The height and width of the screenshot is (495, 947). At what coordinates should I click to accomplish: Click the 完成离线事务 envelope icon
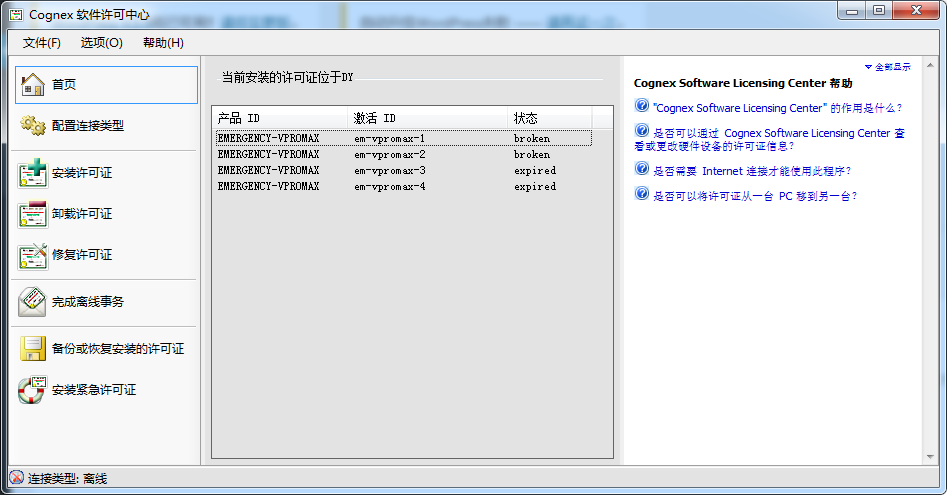(x=33, y=302)
